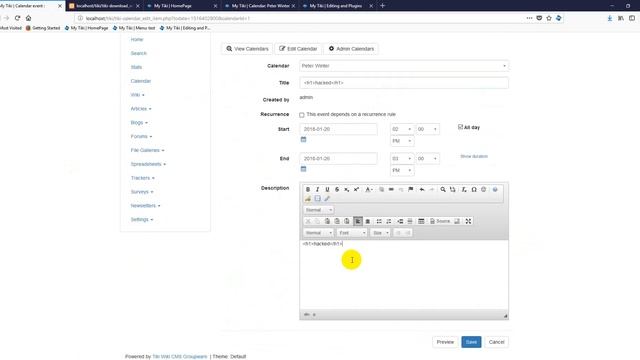Align text left in the editor
640x360 pixels.
358,221
